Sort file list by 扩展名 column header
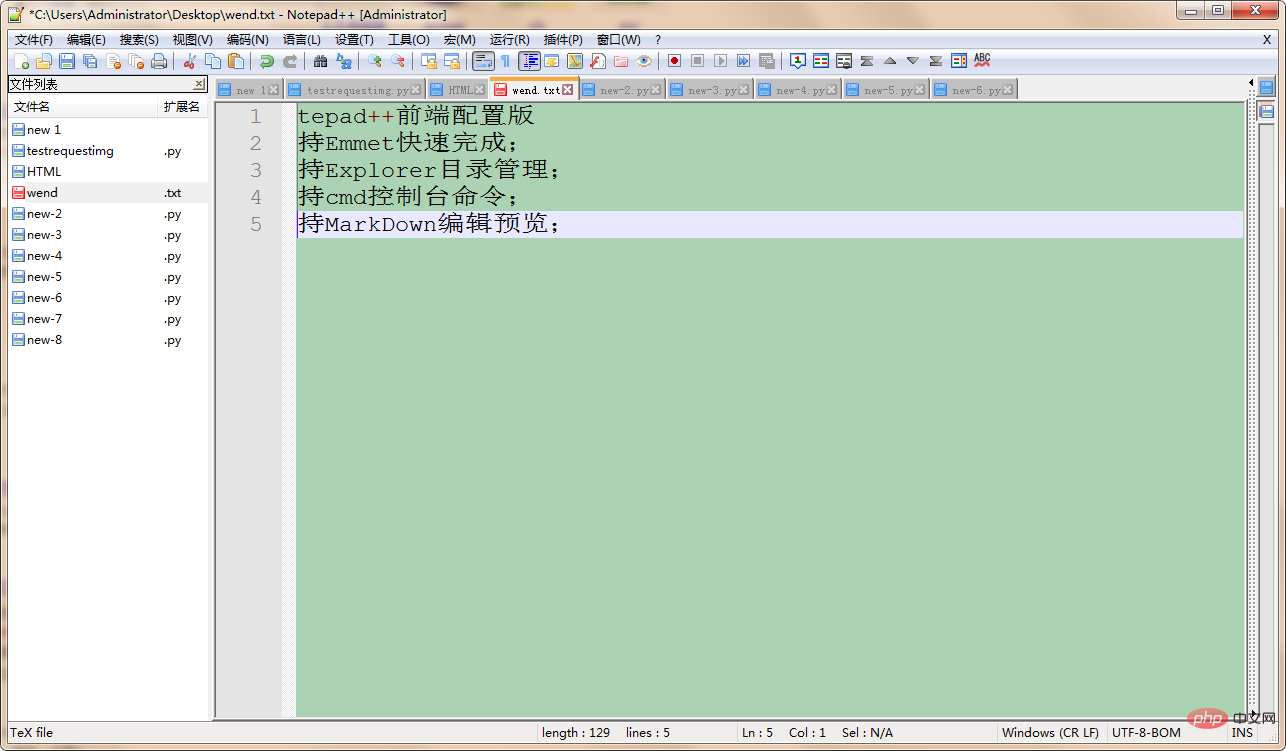The image size is (1286, 751). click(184, 107)
